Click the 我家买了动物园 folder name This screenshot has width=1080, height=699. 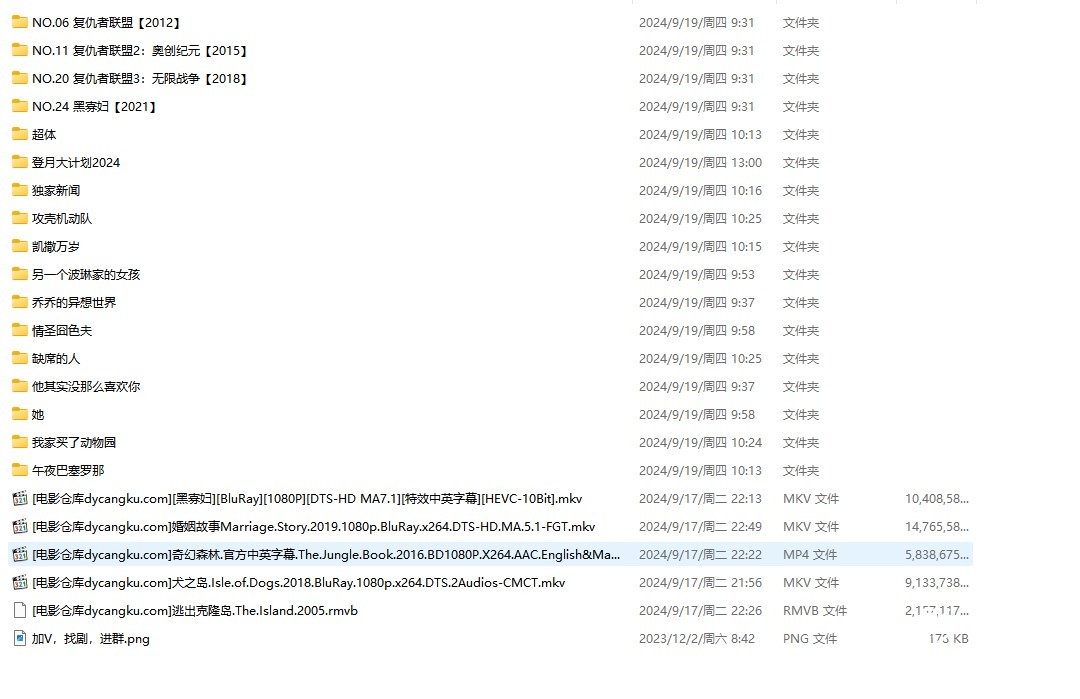tap(74, 442)
